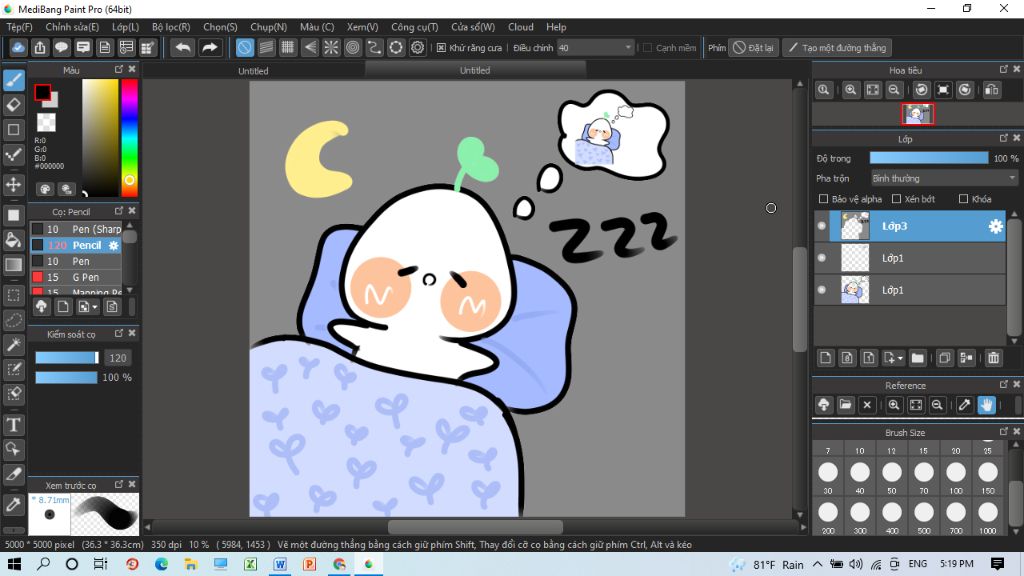The image size is (1024, 576).
Task: Click Tạo một đường thẳng button
Action: pos(838,48)
